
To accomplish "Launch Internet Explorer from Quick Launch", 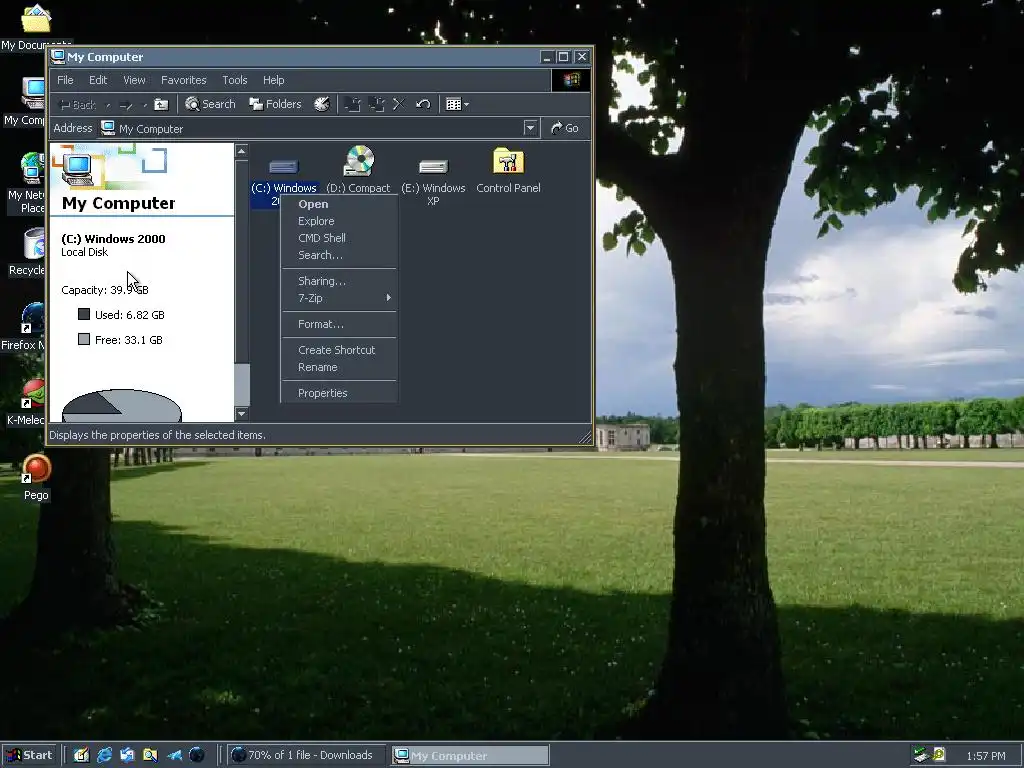I will (104, 755).
